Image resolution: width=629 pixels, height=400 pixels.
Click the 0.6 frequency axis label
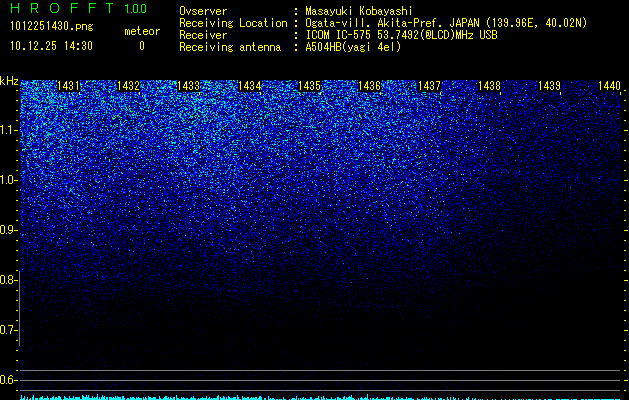click(x=8, y=380)
